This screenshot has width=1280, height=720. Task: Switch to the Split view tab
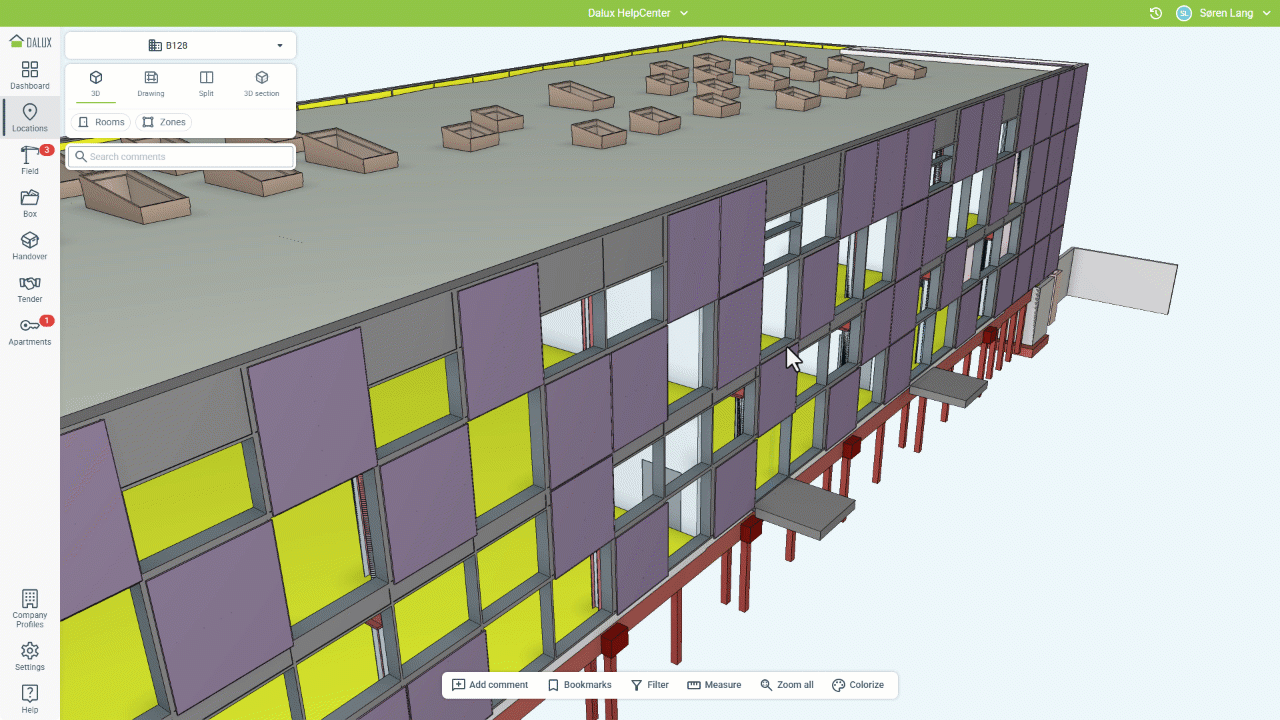pyautogui.click(x=206, y=83)
